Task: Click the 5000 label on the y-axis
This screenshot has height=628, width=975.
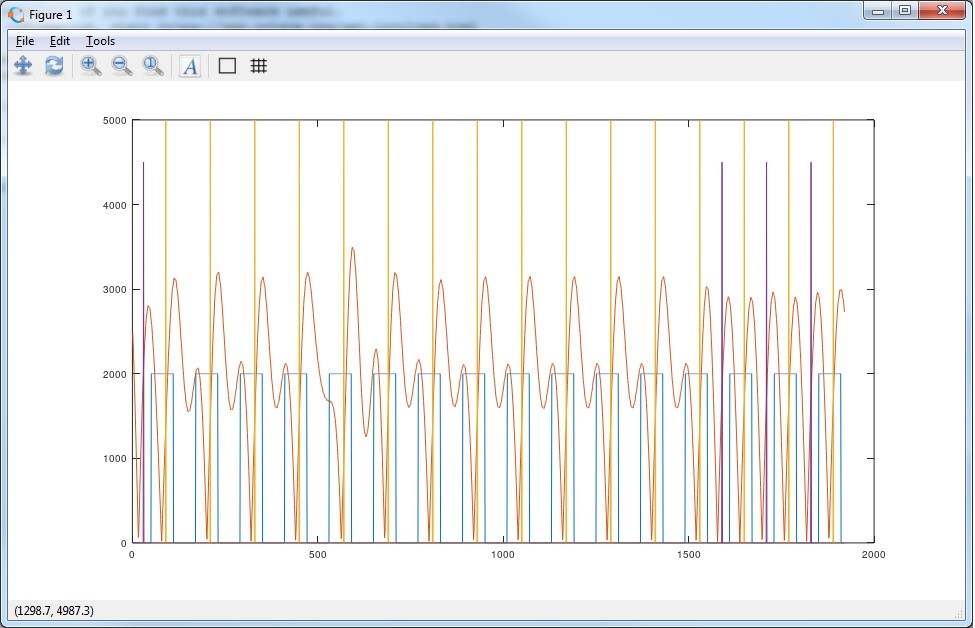Action: click(114, 121)
